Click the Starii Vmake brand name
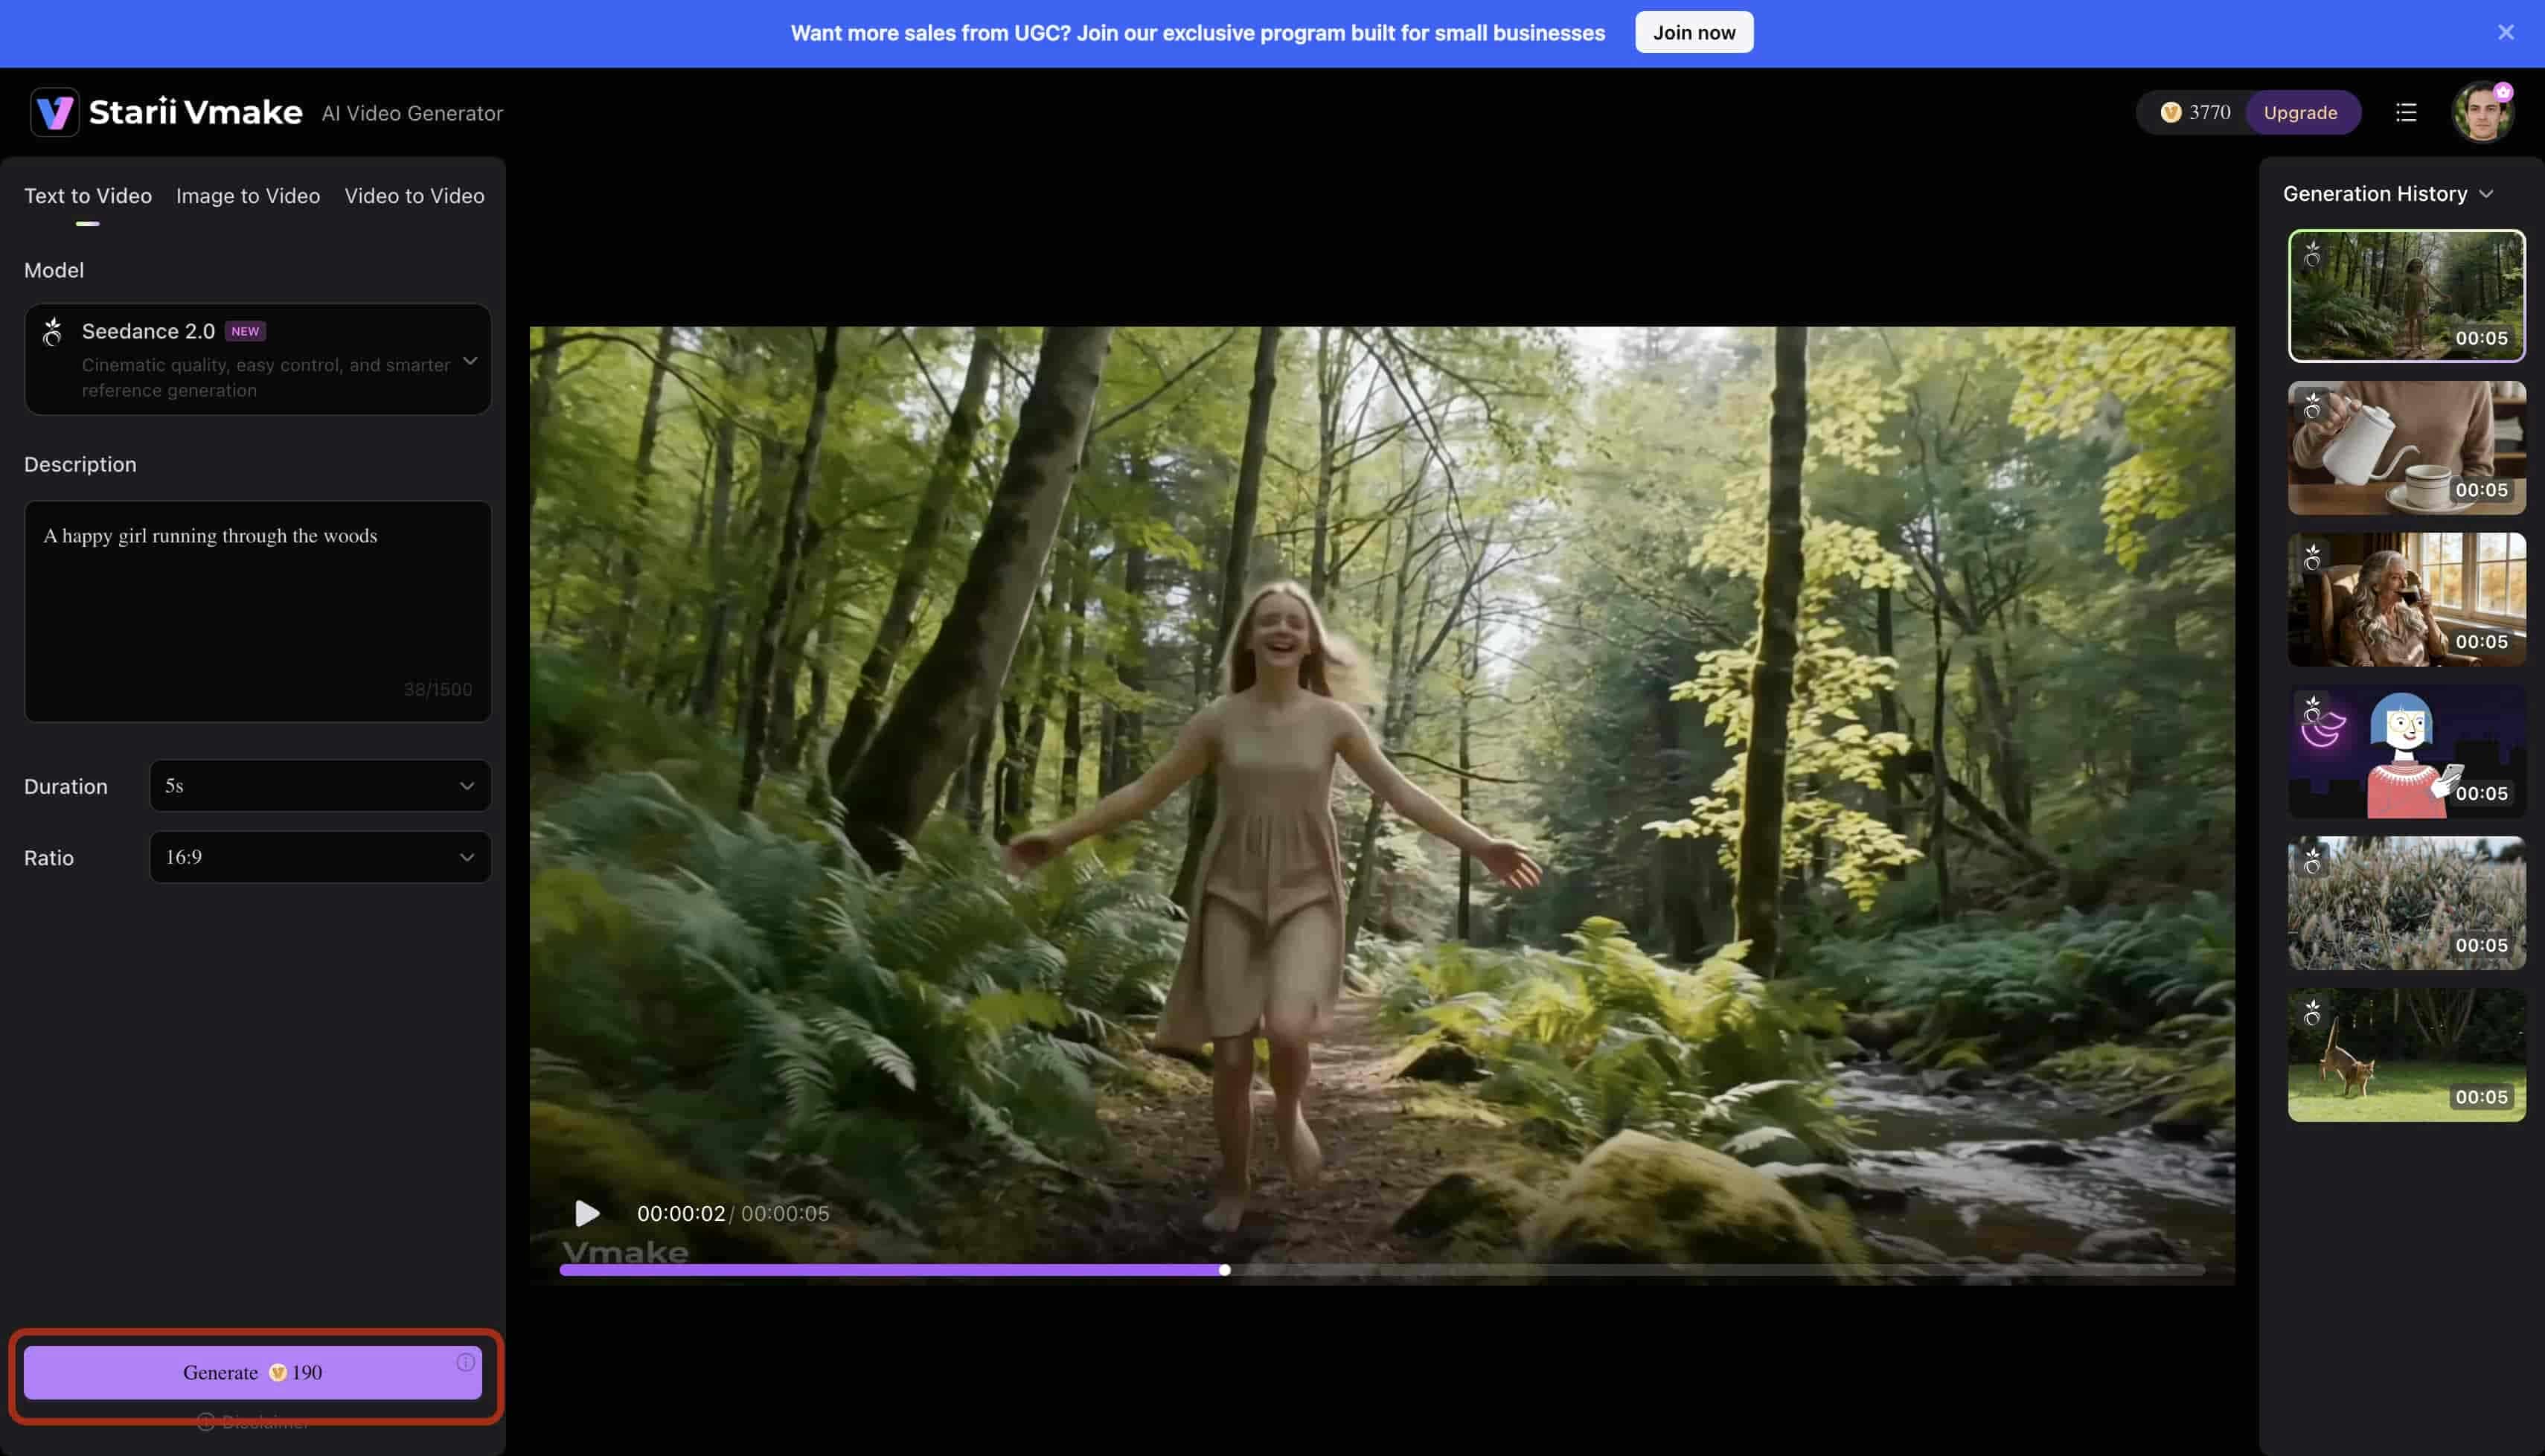The width and height of the screenshot is (2545, 1456). pos(196,112)
